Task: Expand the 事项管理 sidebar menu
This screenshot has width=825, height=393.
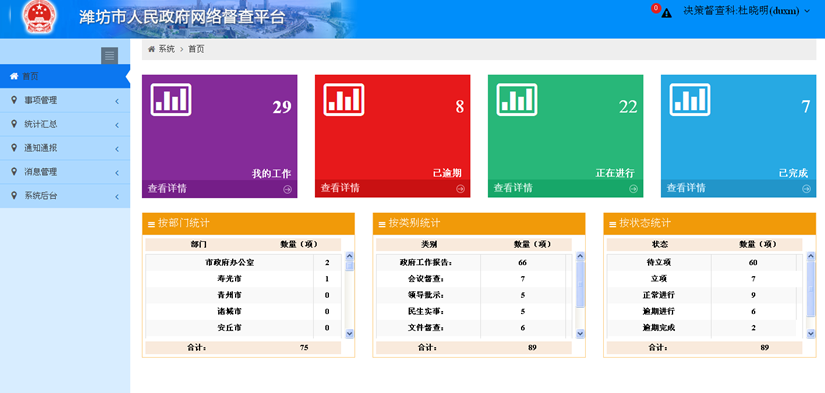Action: click(65, 100)
